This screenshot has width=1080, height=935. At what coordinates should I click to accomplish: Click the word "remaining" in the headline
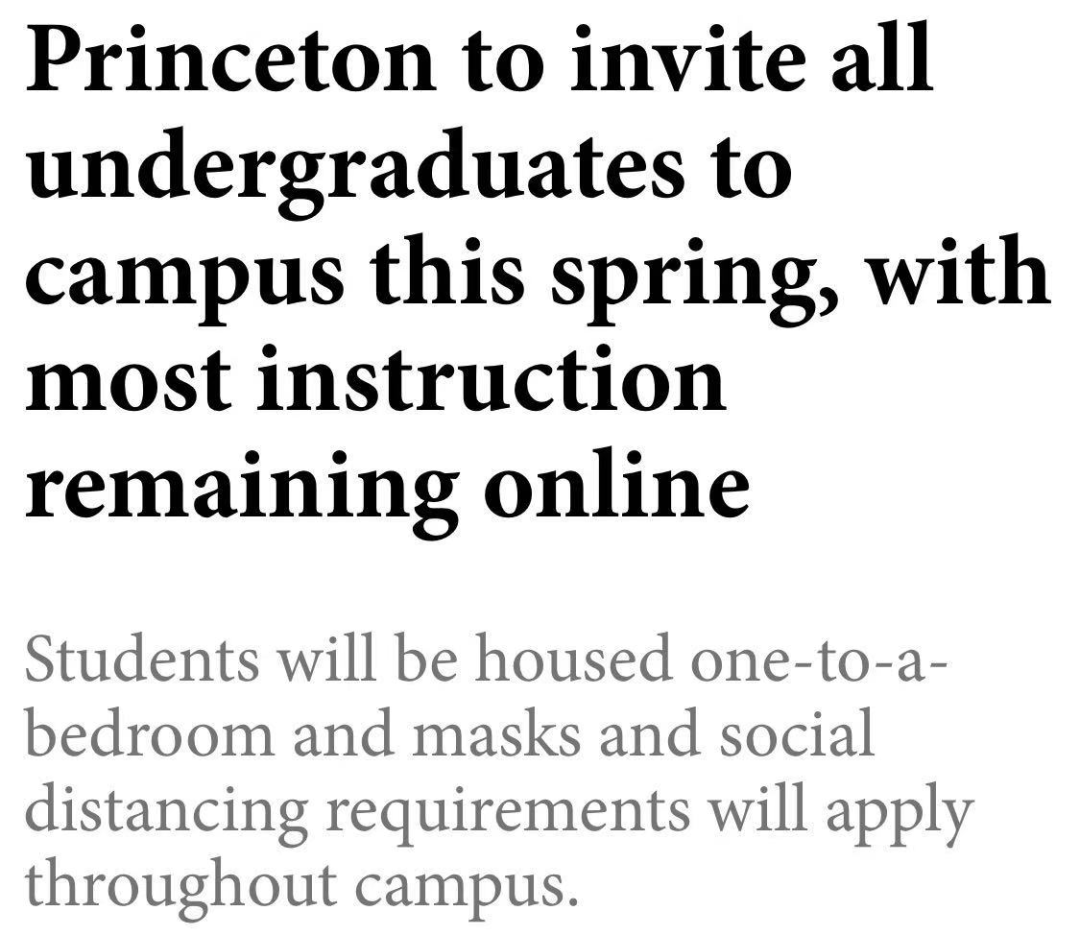pyautogui.click(x=242, y=490)
